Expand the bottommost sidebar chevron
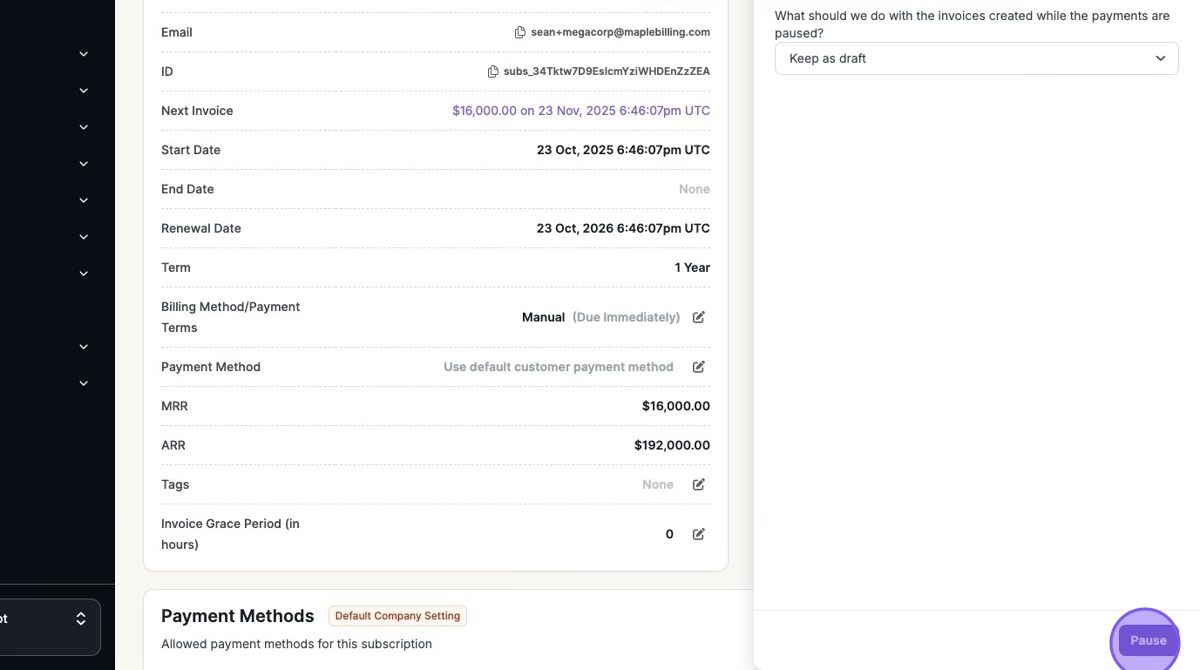 coord(84,383)
